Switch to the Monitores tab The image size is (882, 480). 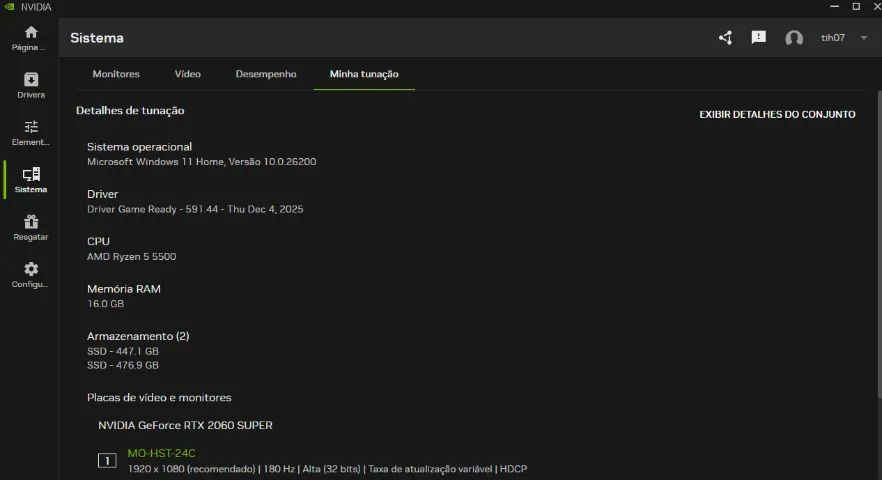point(116,74)
